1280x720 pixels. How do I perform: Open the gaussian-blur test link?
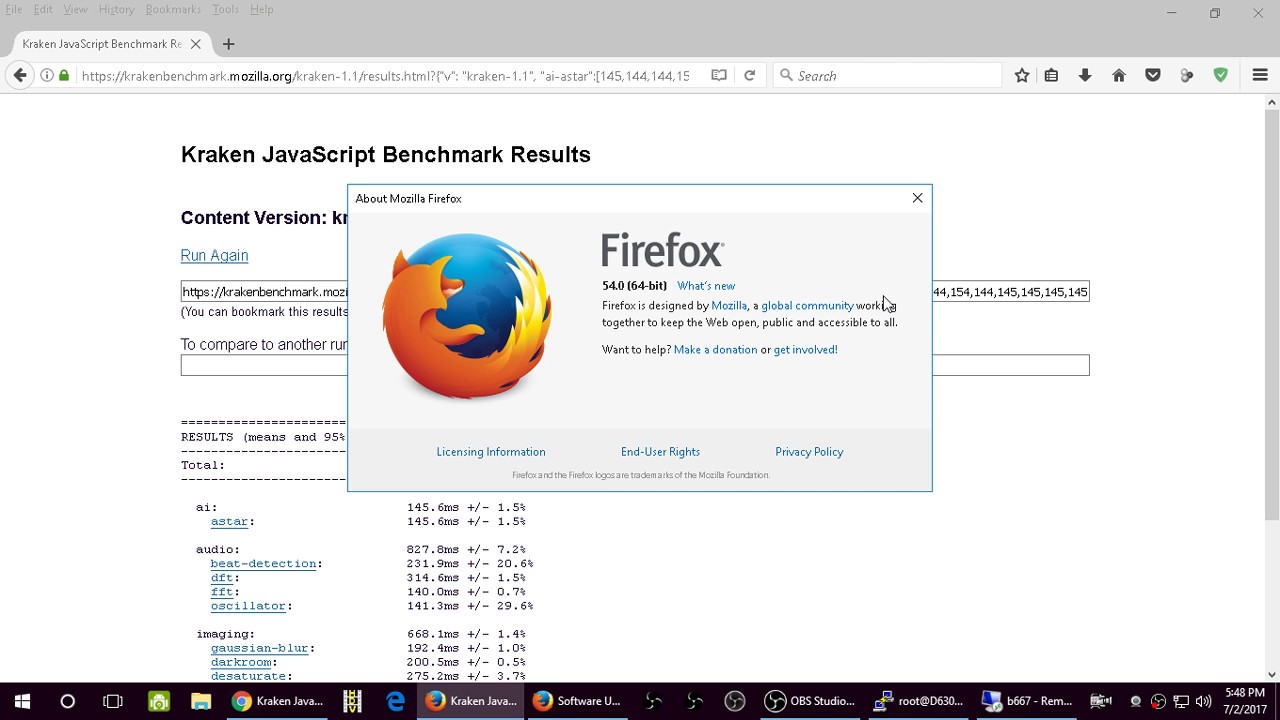click(259, 648)
